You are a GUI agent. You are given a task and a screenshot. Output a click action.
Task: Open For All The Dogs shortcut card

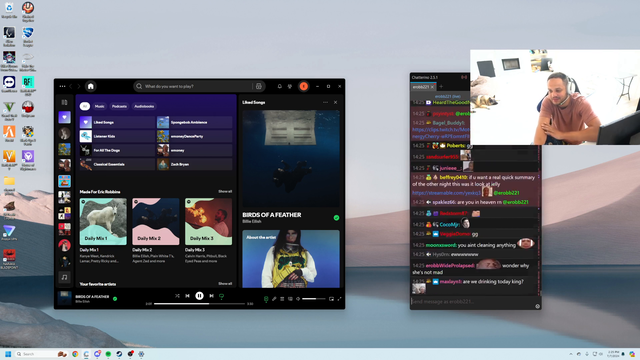pos(117,150)
